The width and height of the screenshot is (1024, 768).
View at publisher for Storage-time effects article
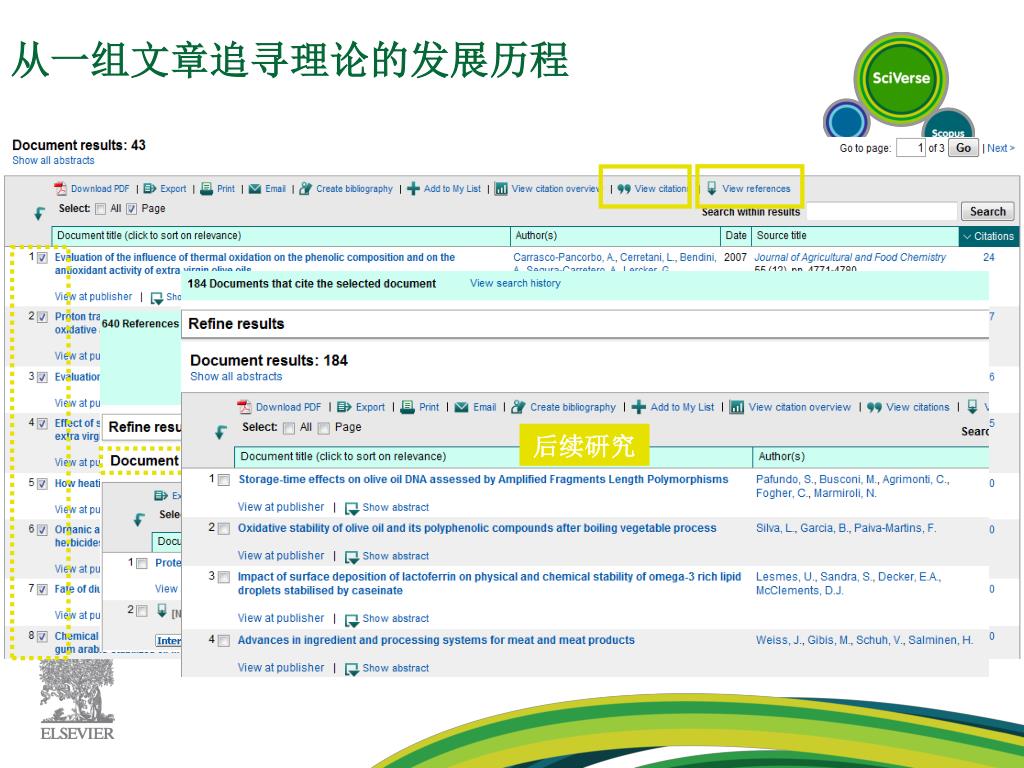(x=281, y=507)
